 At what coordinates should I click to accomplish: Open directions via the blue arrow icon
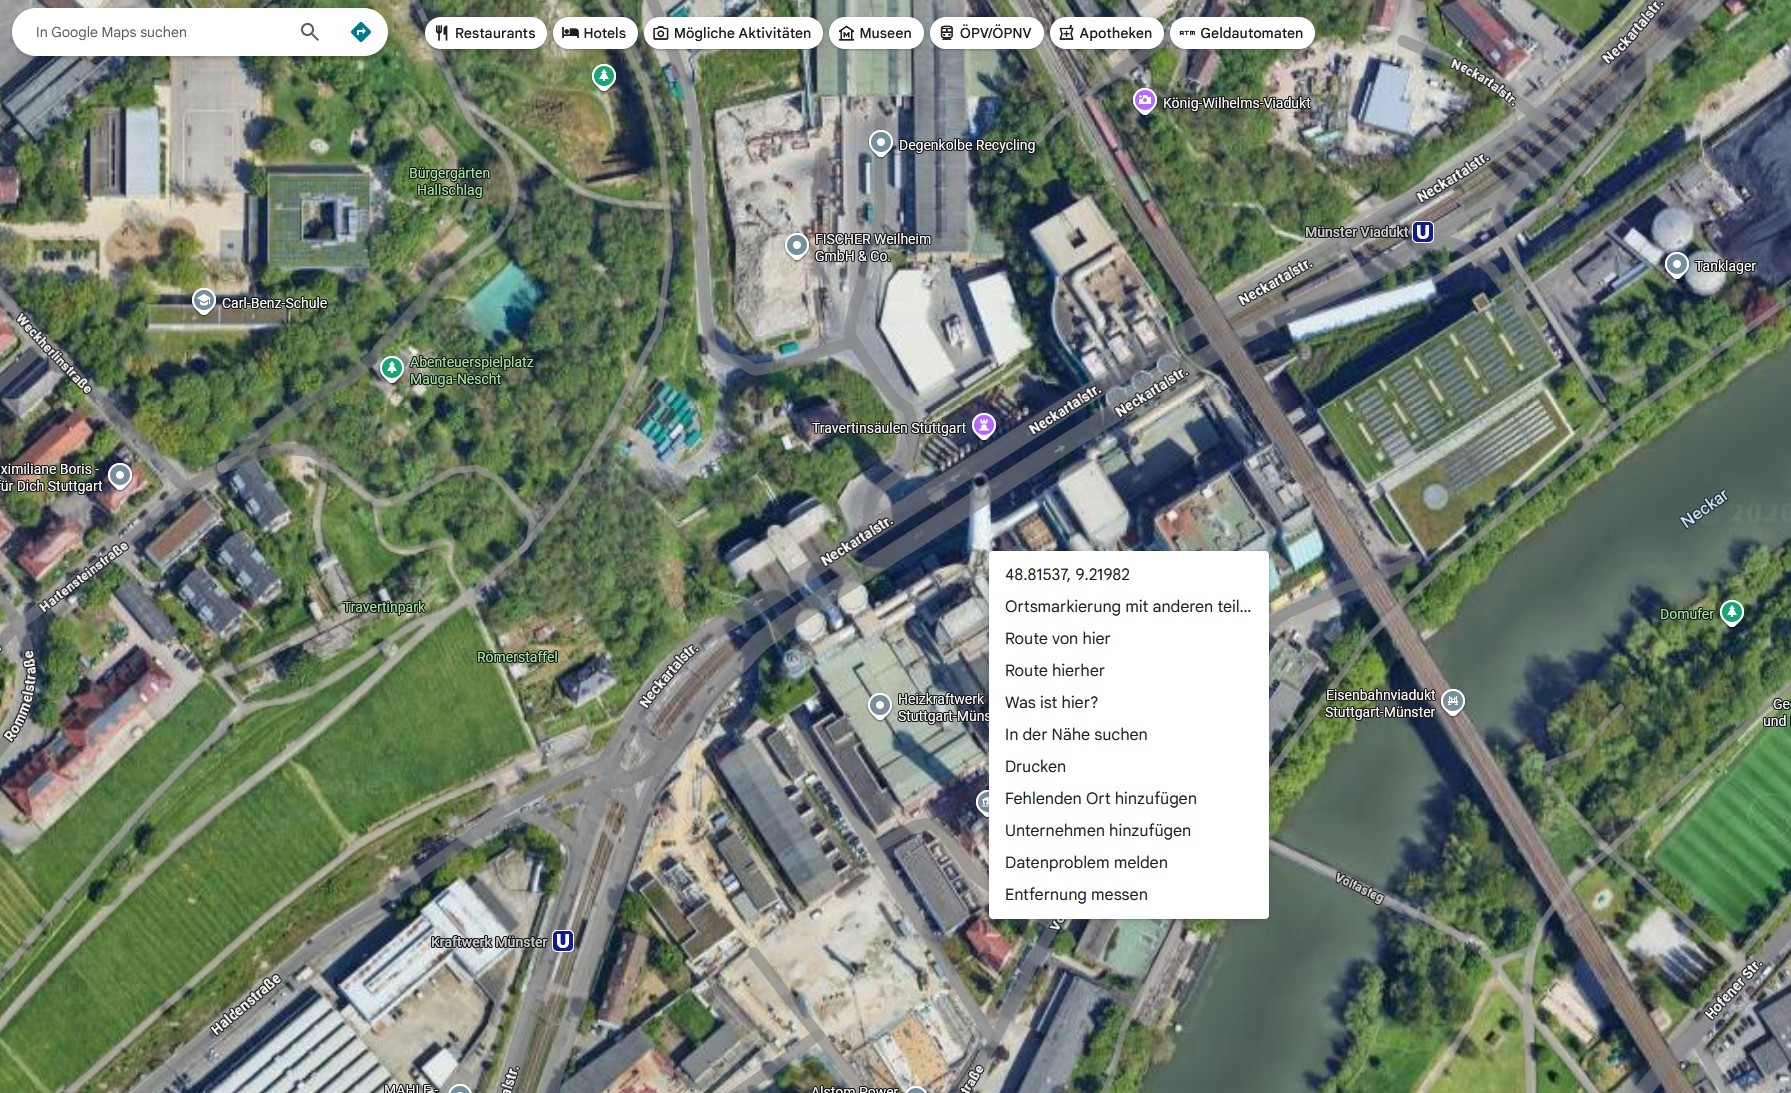click(361, 32)
